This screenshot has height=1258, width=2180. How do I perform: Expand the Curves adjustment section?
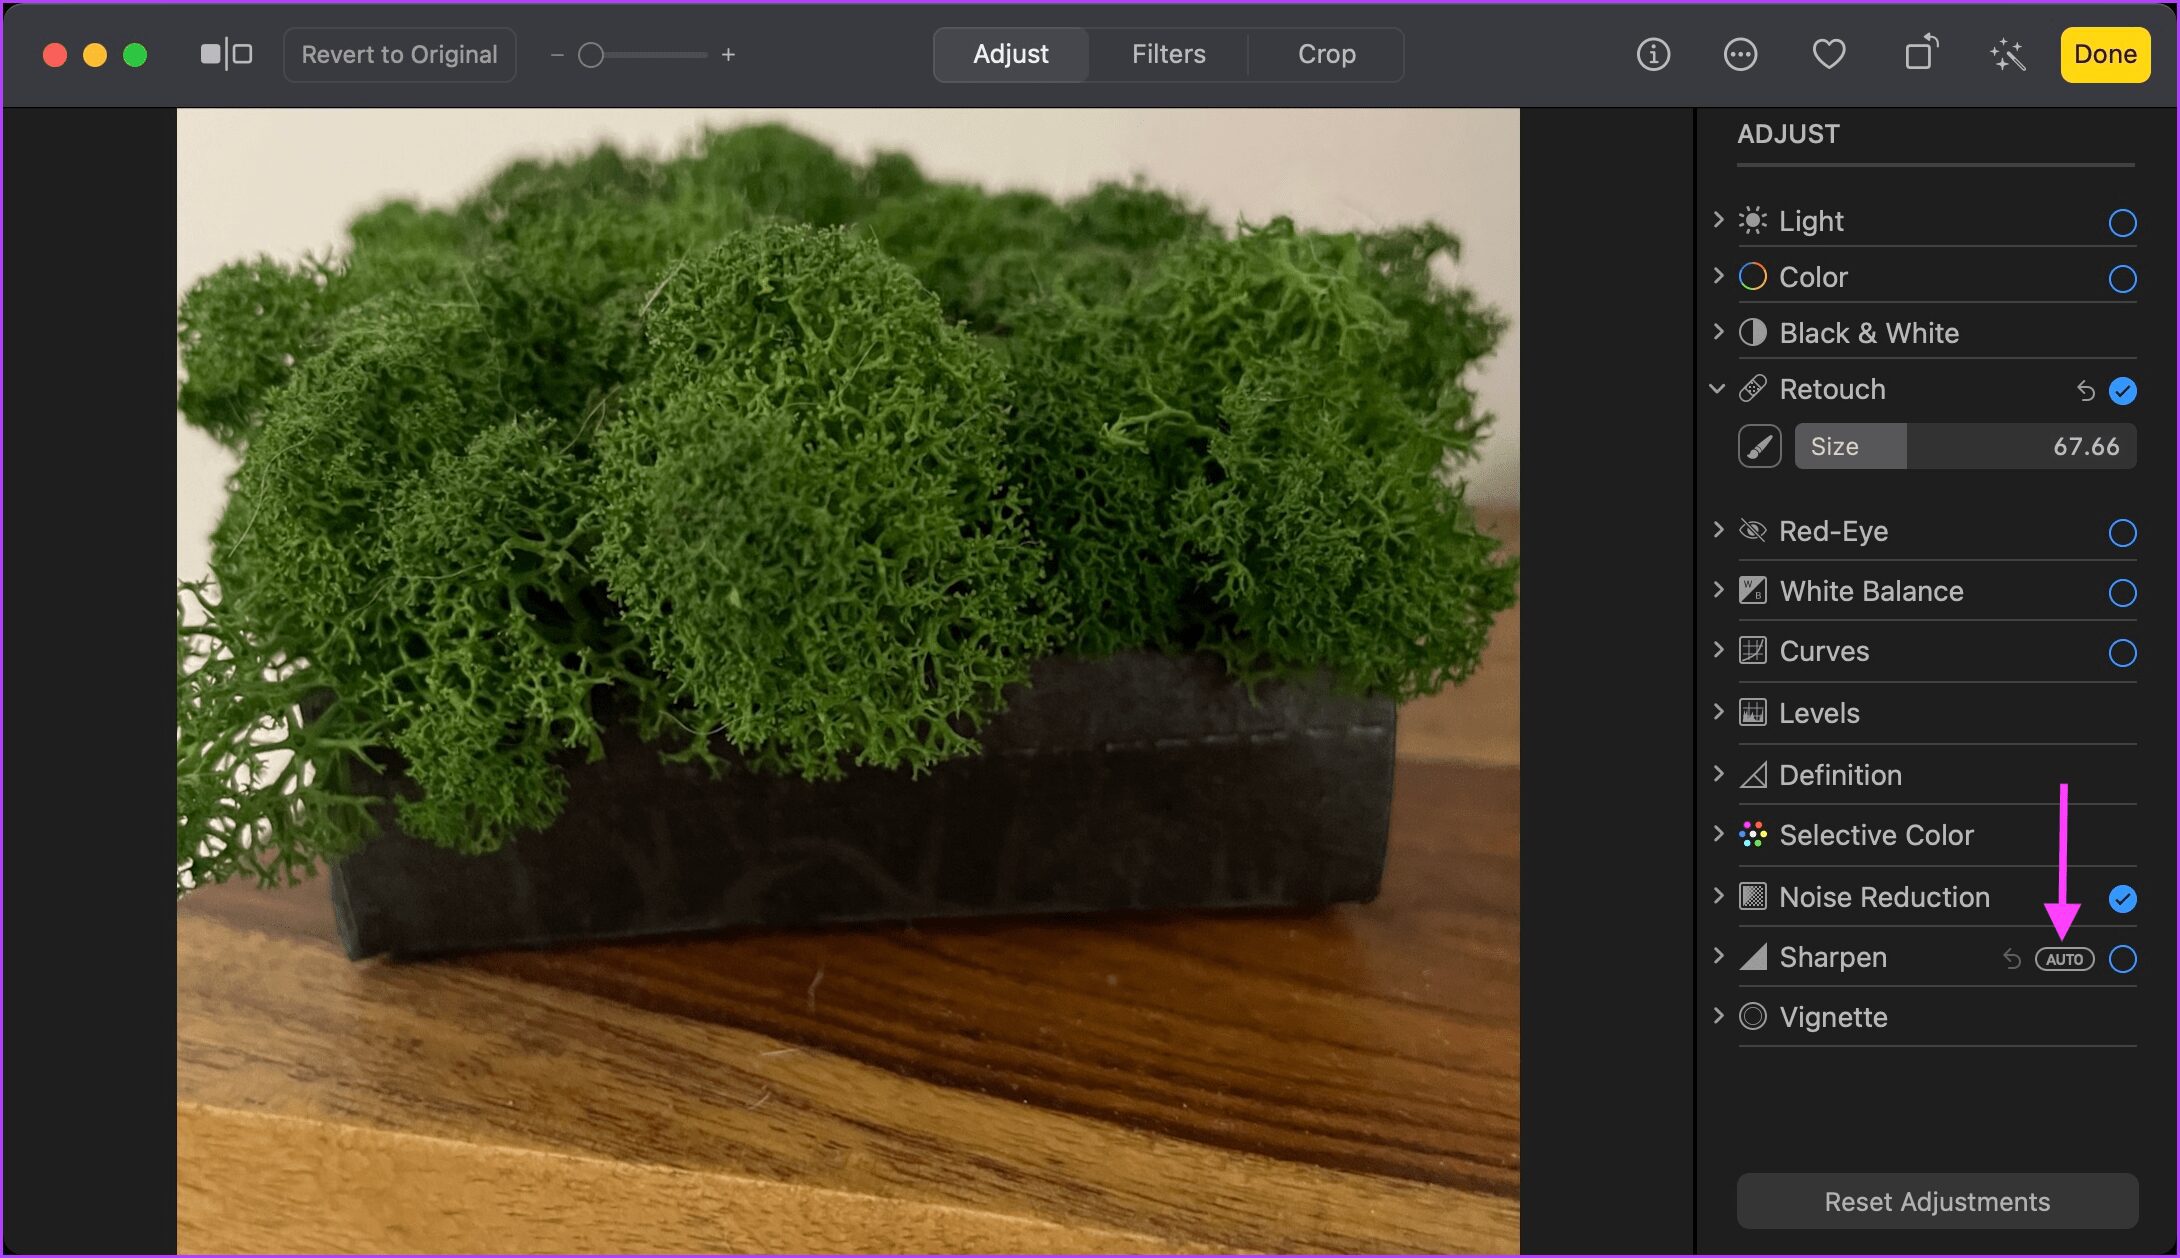tap(1720, 651)
